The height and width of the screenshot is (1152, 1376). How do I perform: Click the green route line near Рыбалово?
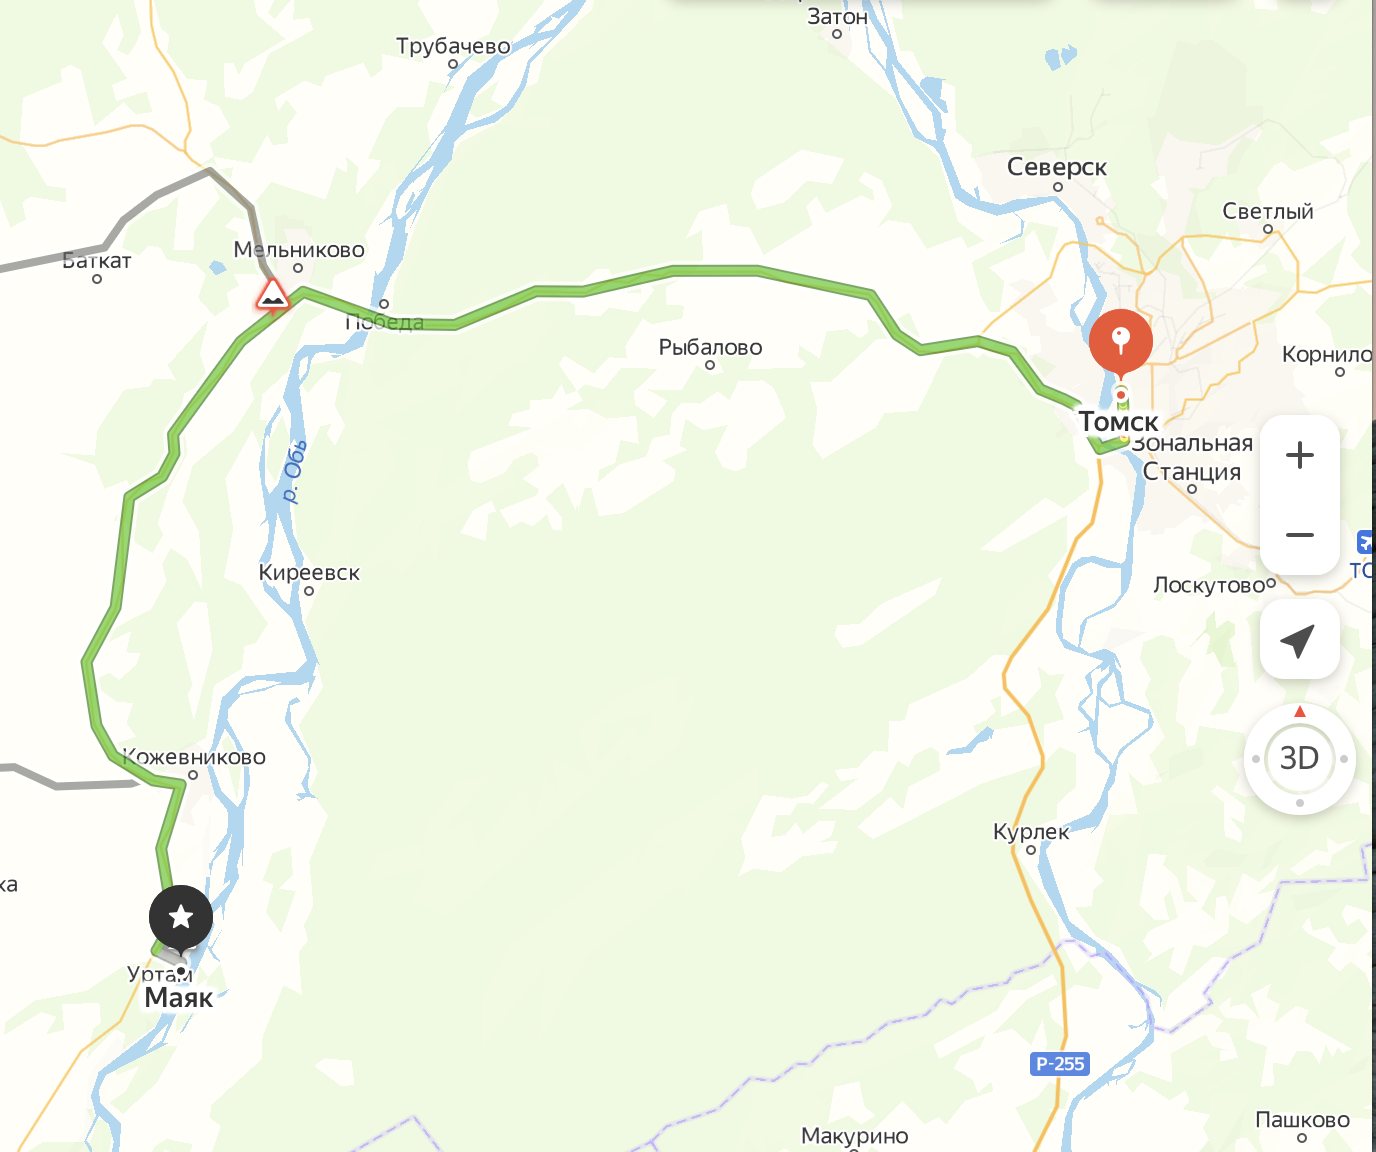[x=715, y=271]
